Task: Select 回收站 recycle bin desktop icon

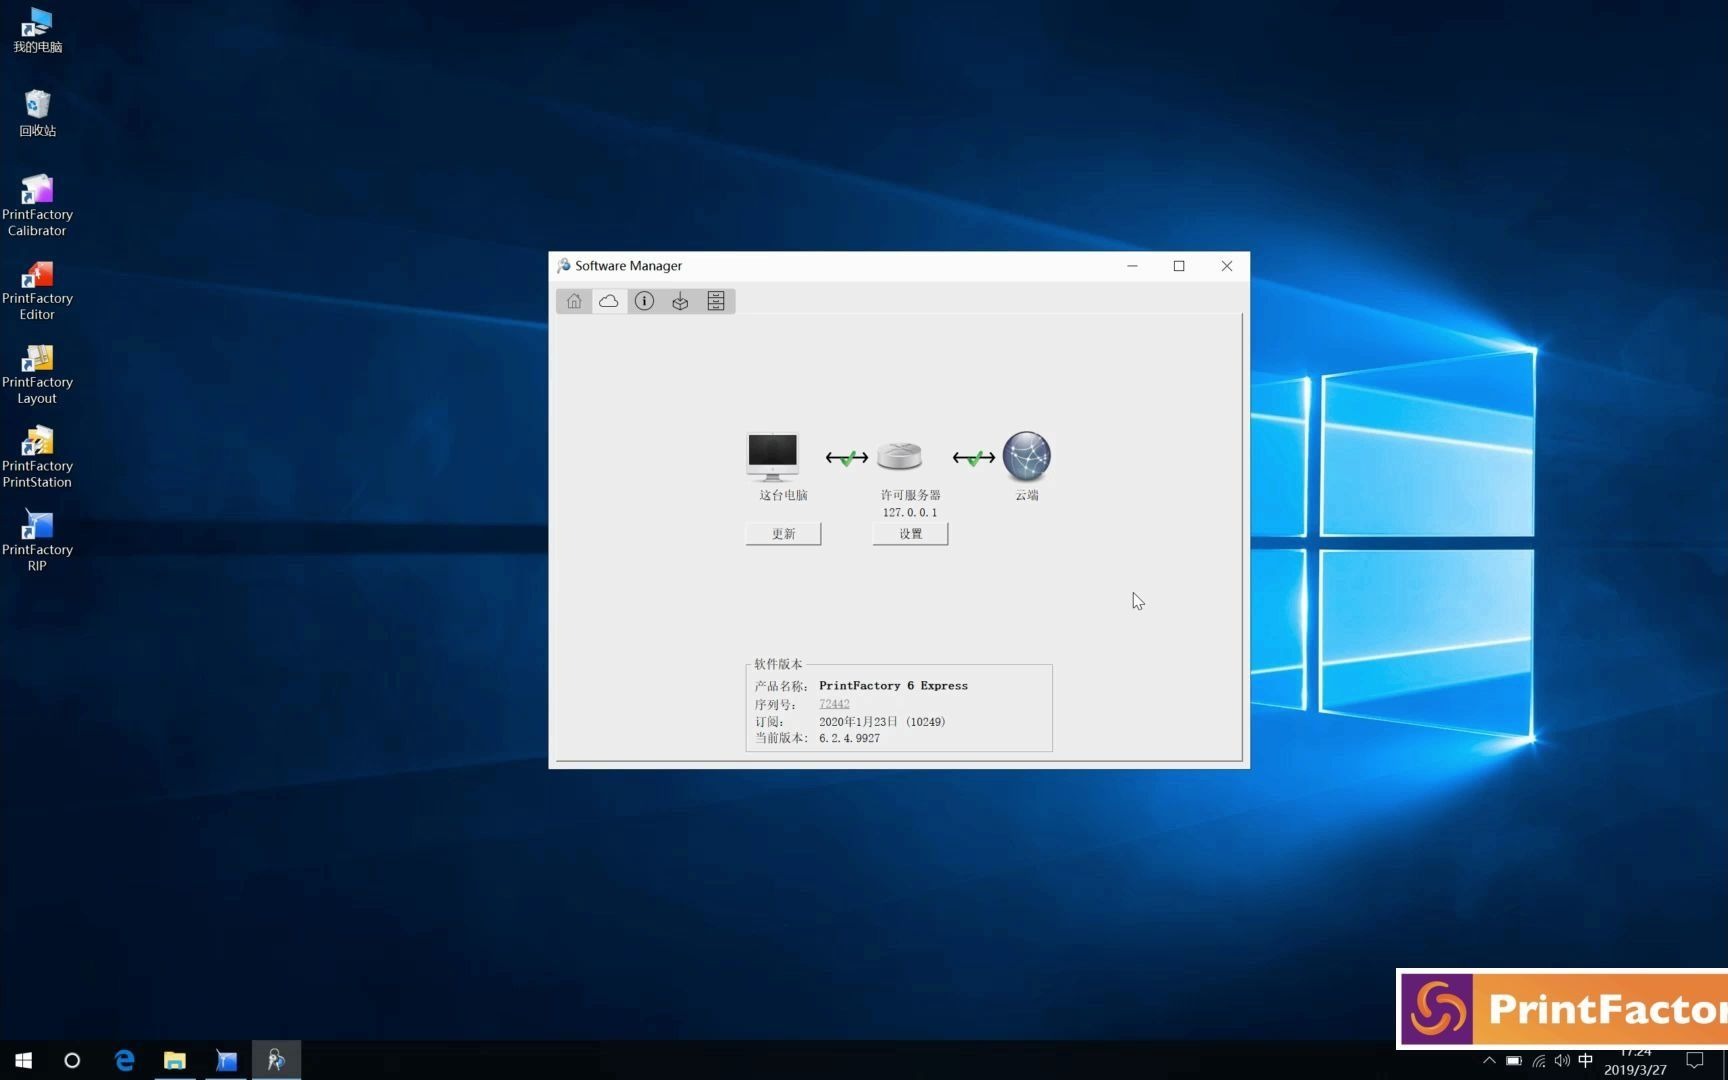Action: 37,113
